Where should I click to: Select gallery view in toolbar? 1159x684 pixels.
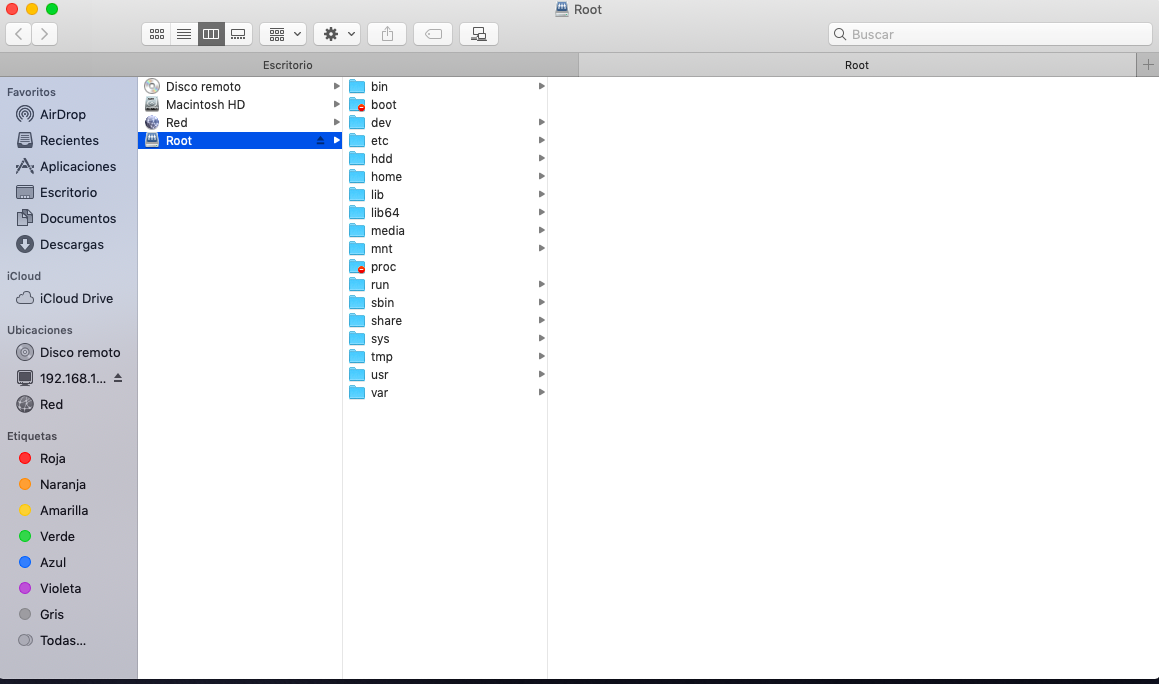(238, 34)
